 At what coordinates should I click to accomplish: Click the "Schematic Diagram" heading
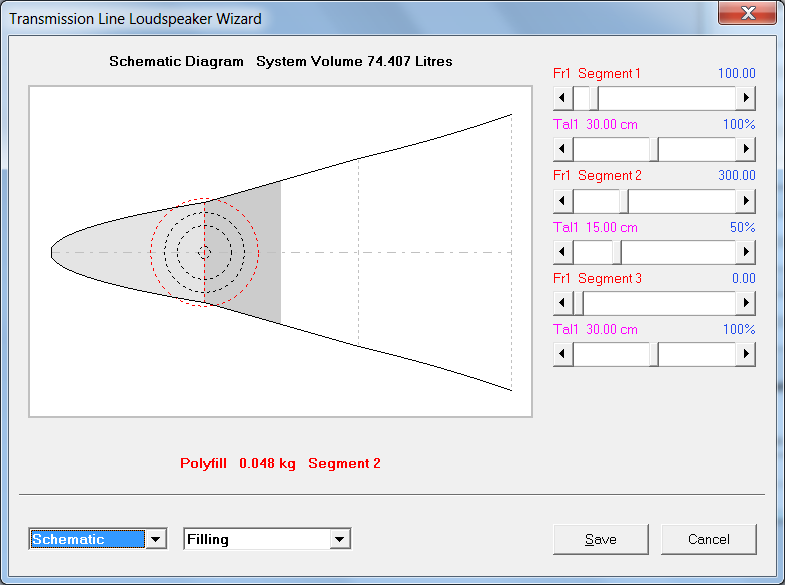click(176, 62)
